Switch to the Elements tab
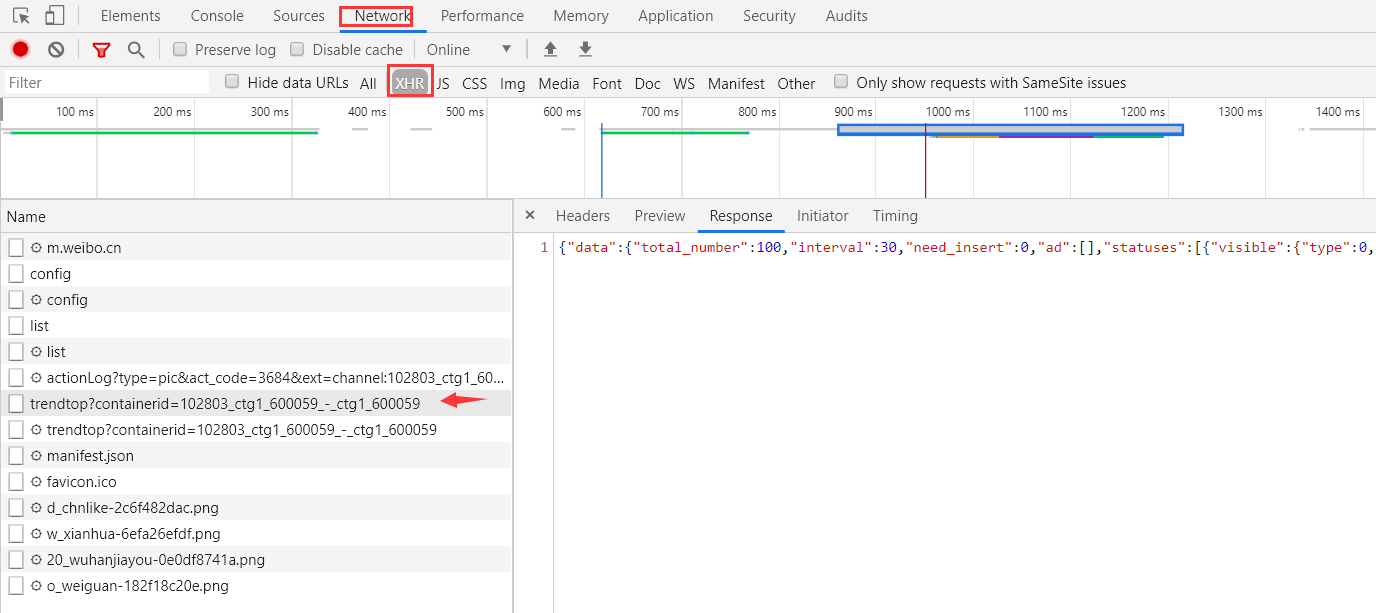Screen dimensions: 1376x613 pyautogui.click(x=131, y=16)
